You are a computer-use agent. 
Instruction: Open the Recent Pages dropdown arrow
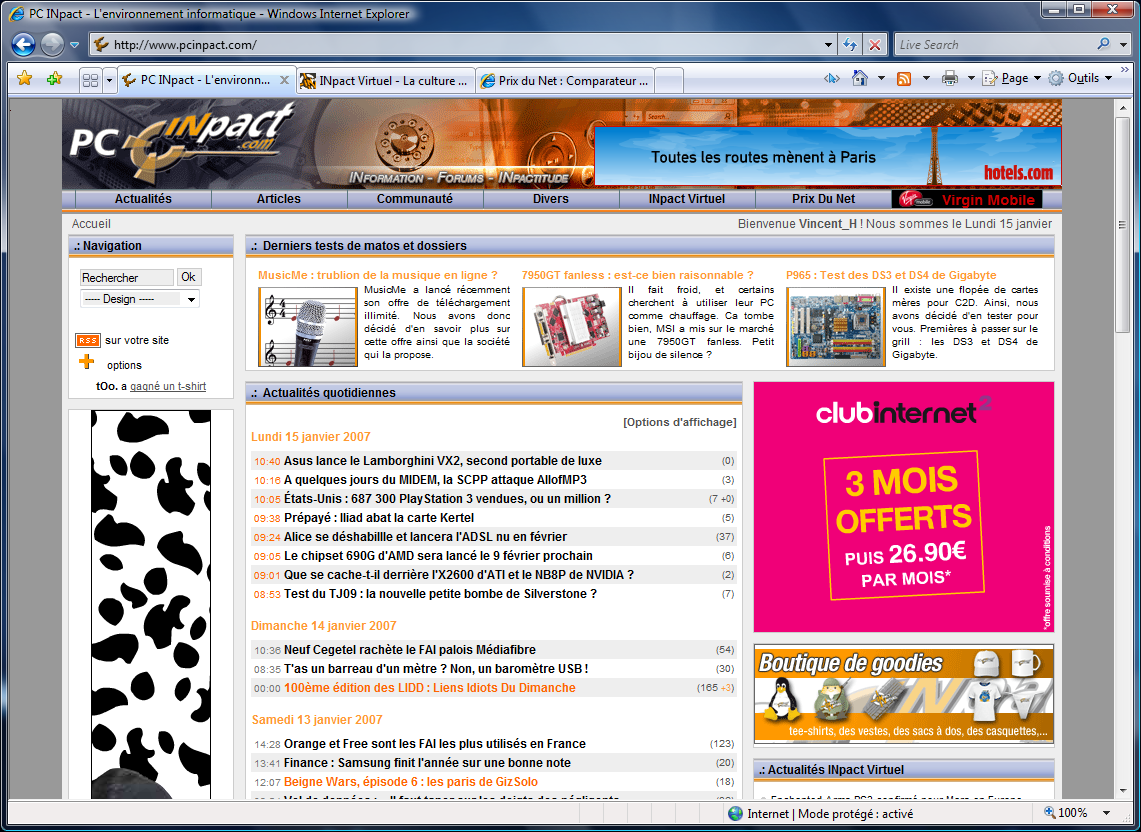(x=74, y=44)
